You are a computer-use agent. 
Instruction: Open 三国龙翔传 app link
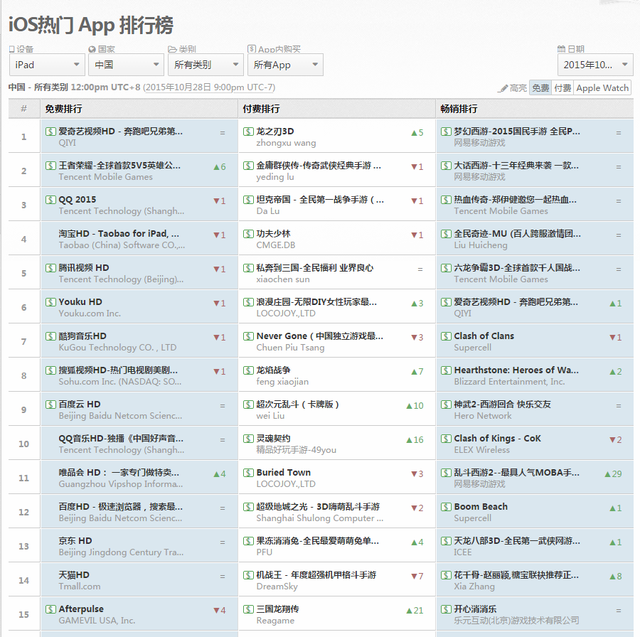click(x=278, y=609)
